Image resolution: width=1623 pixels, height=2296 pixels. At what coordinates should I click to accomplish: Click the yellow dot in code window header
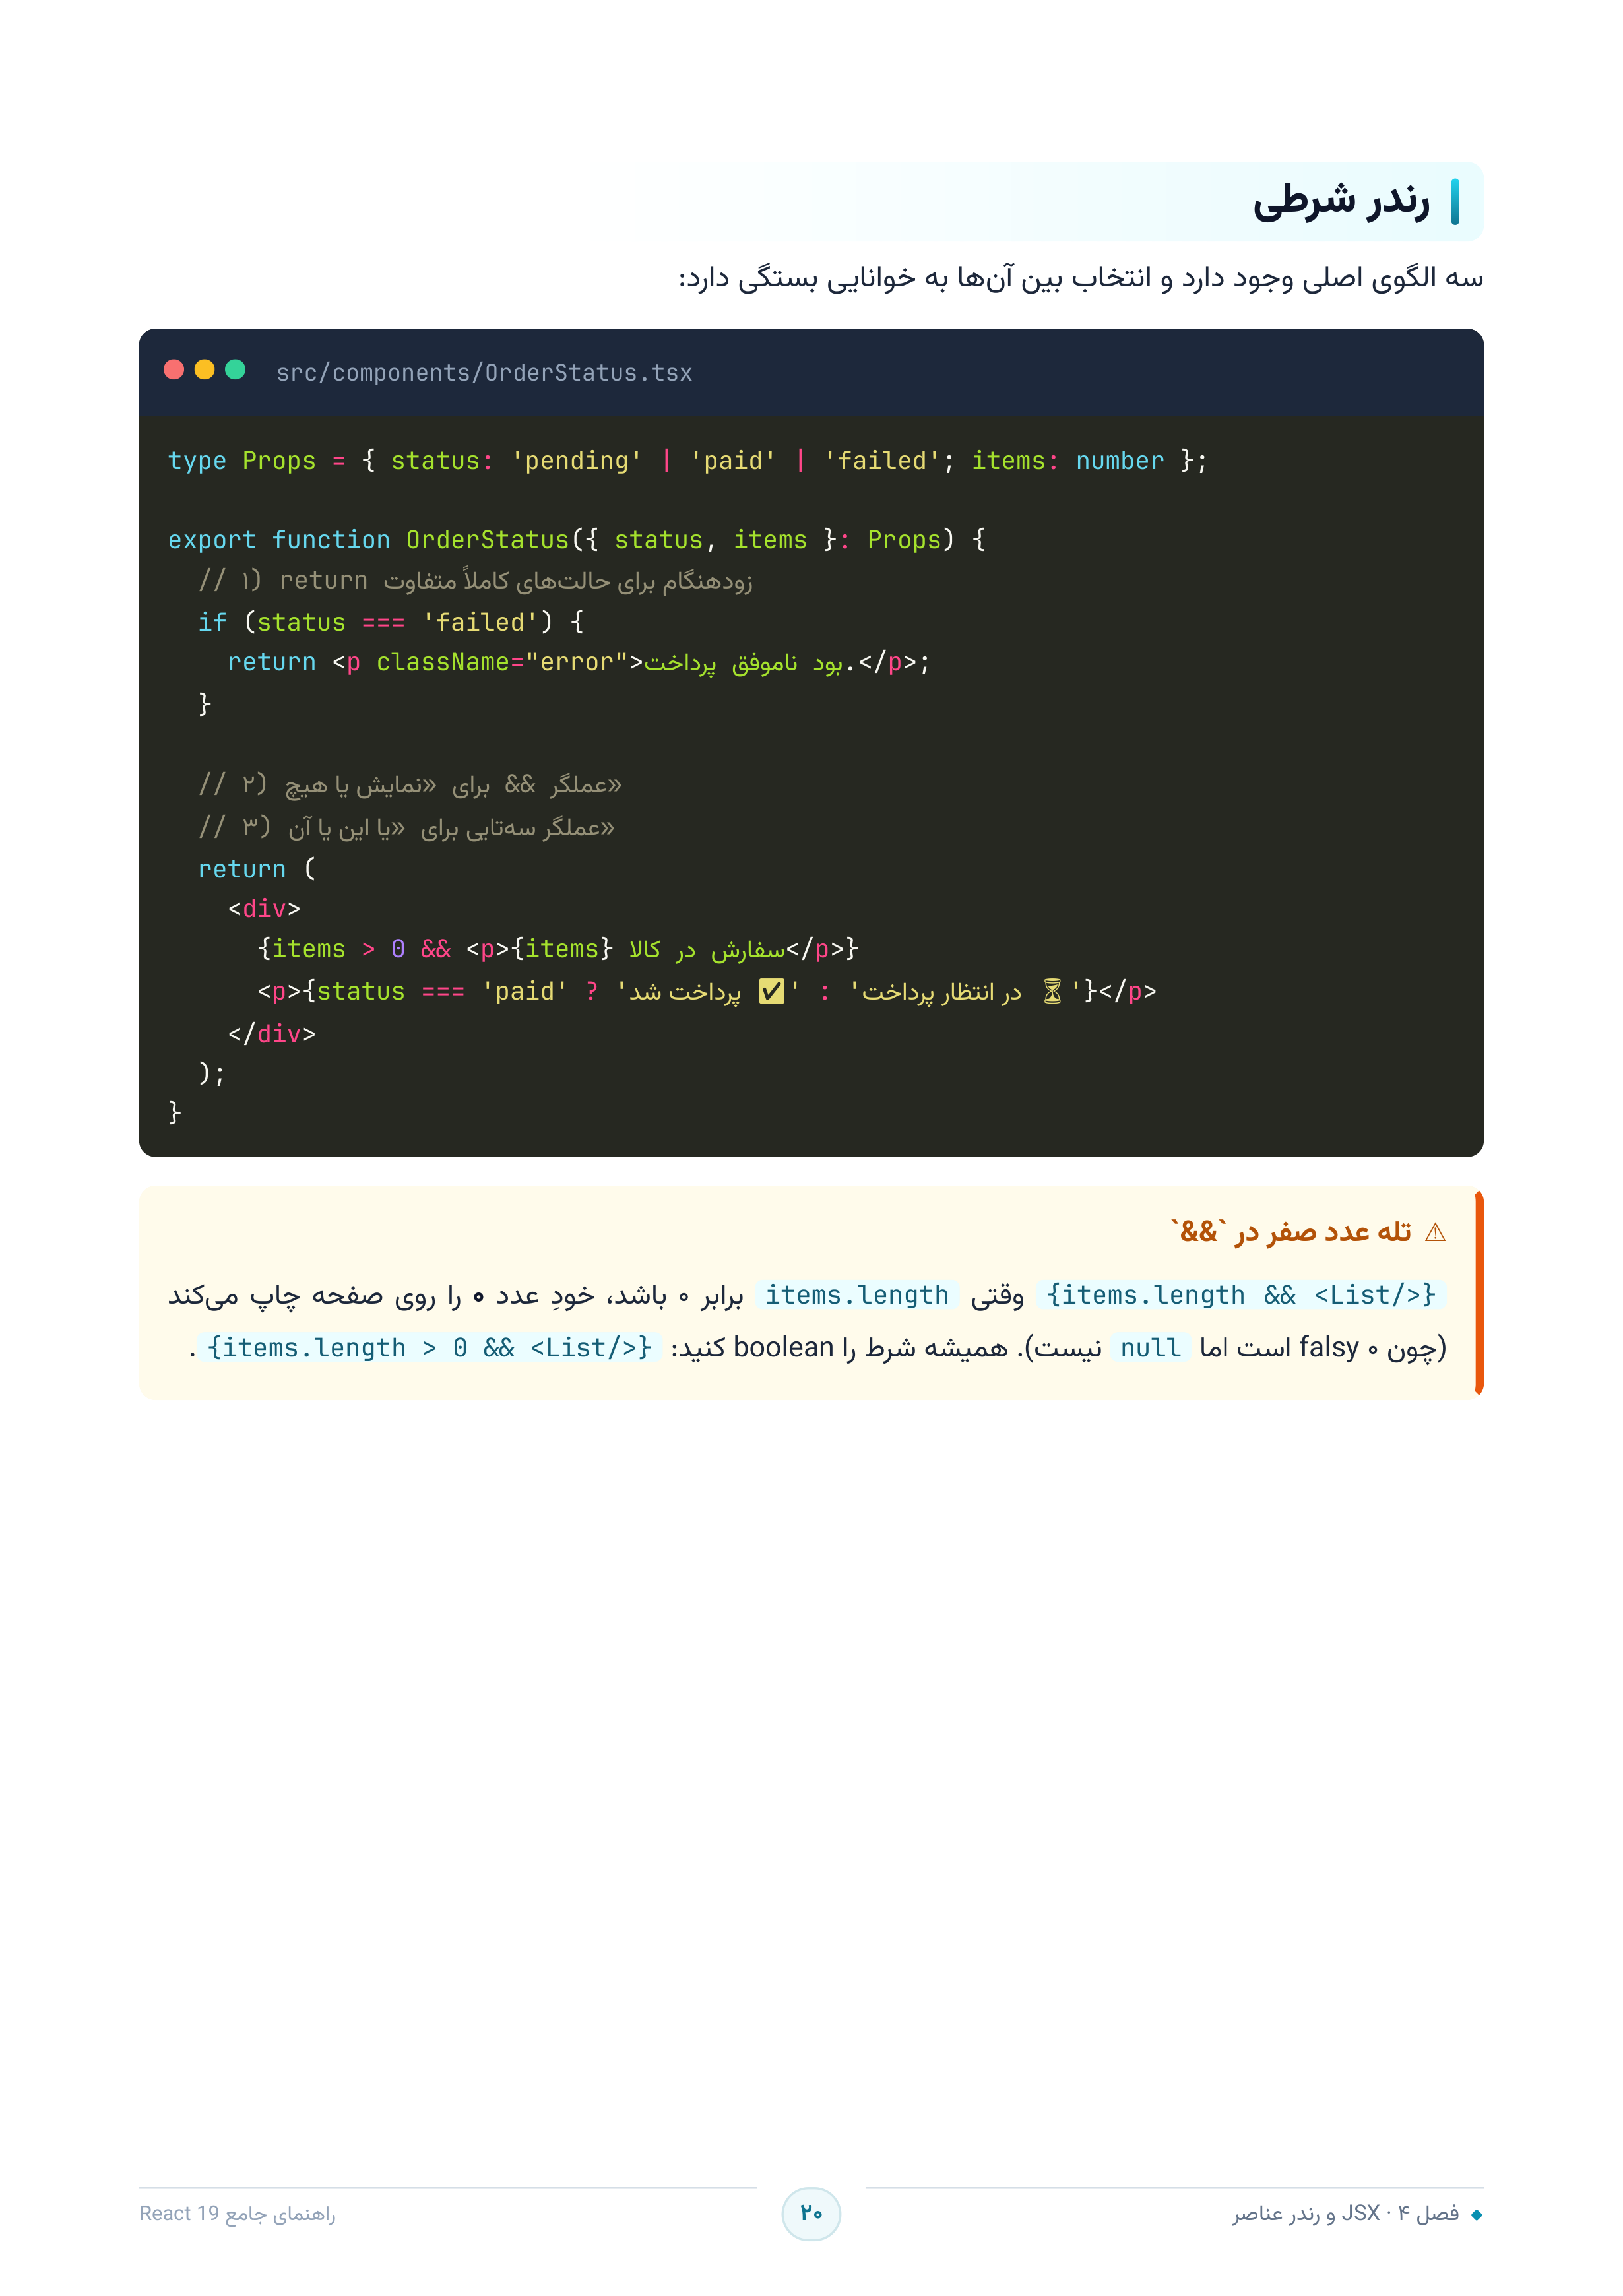pos(205,370)
